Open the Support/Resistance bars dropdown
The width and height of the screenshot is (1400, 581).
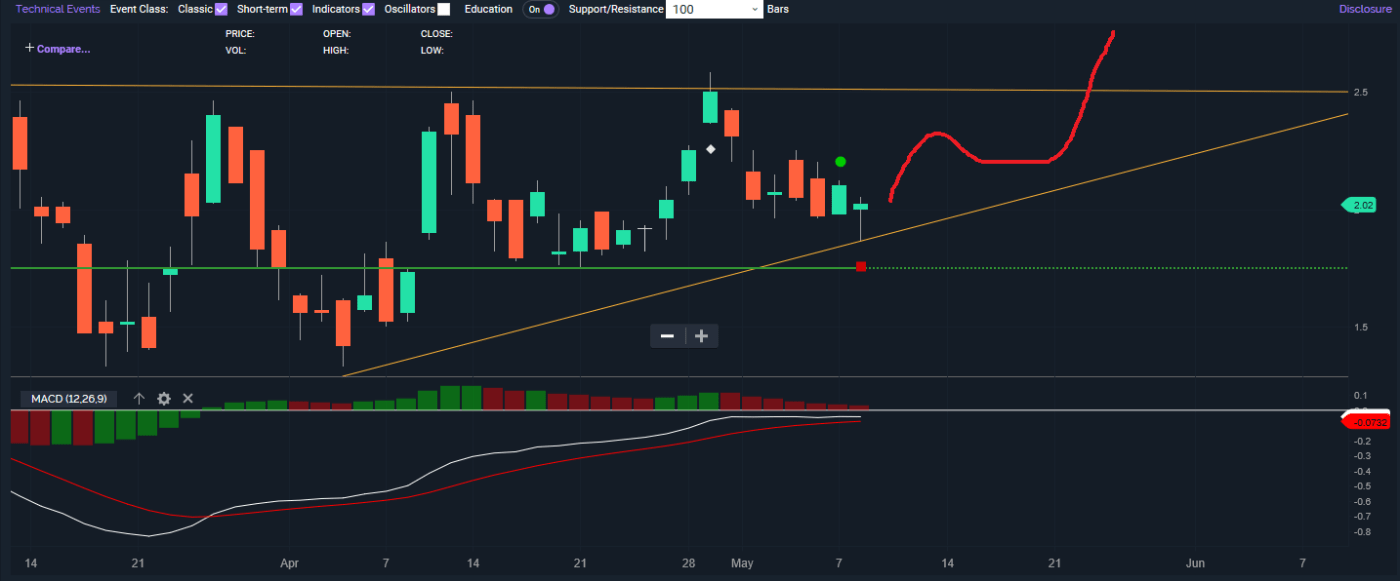pos(714,9)
